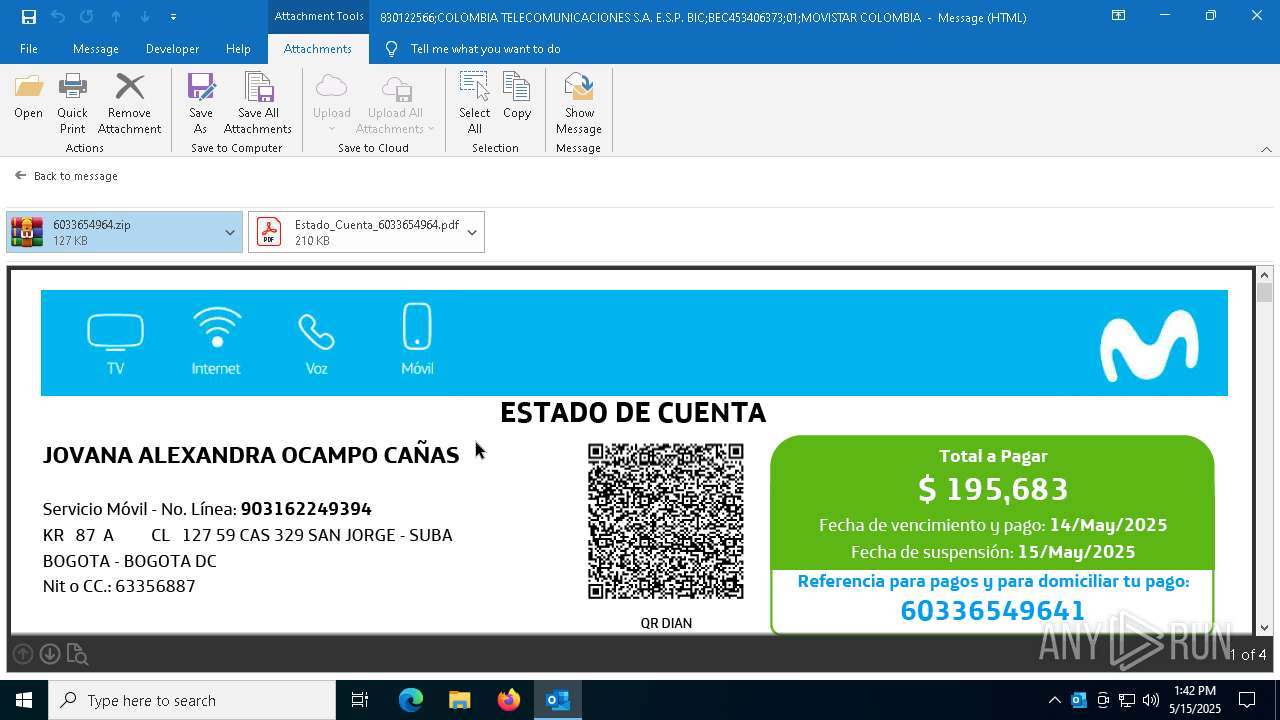Open the Help tab
This screenshot has width=1280, height=720.
point(238,49)
